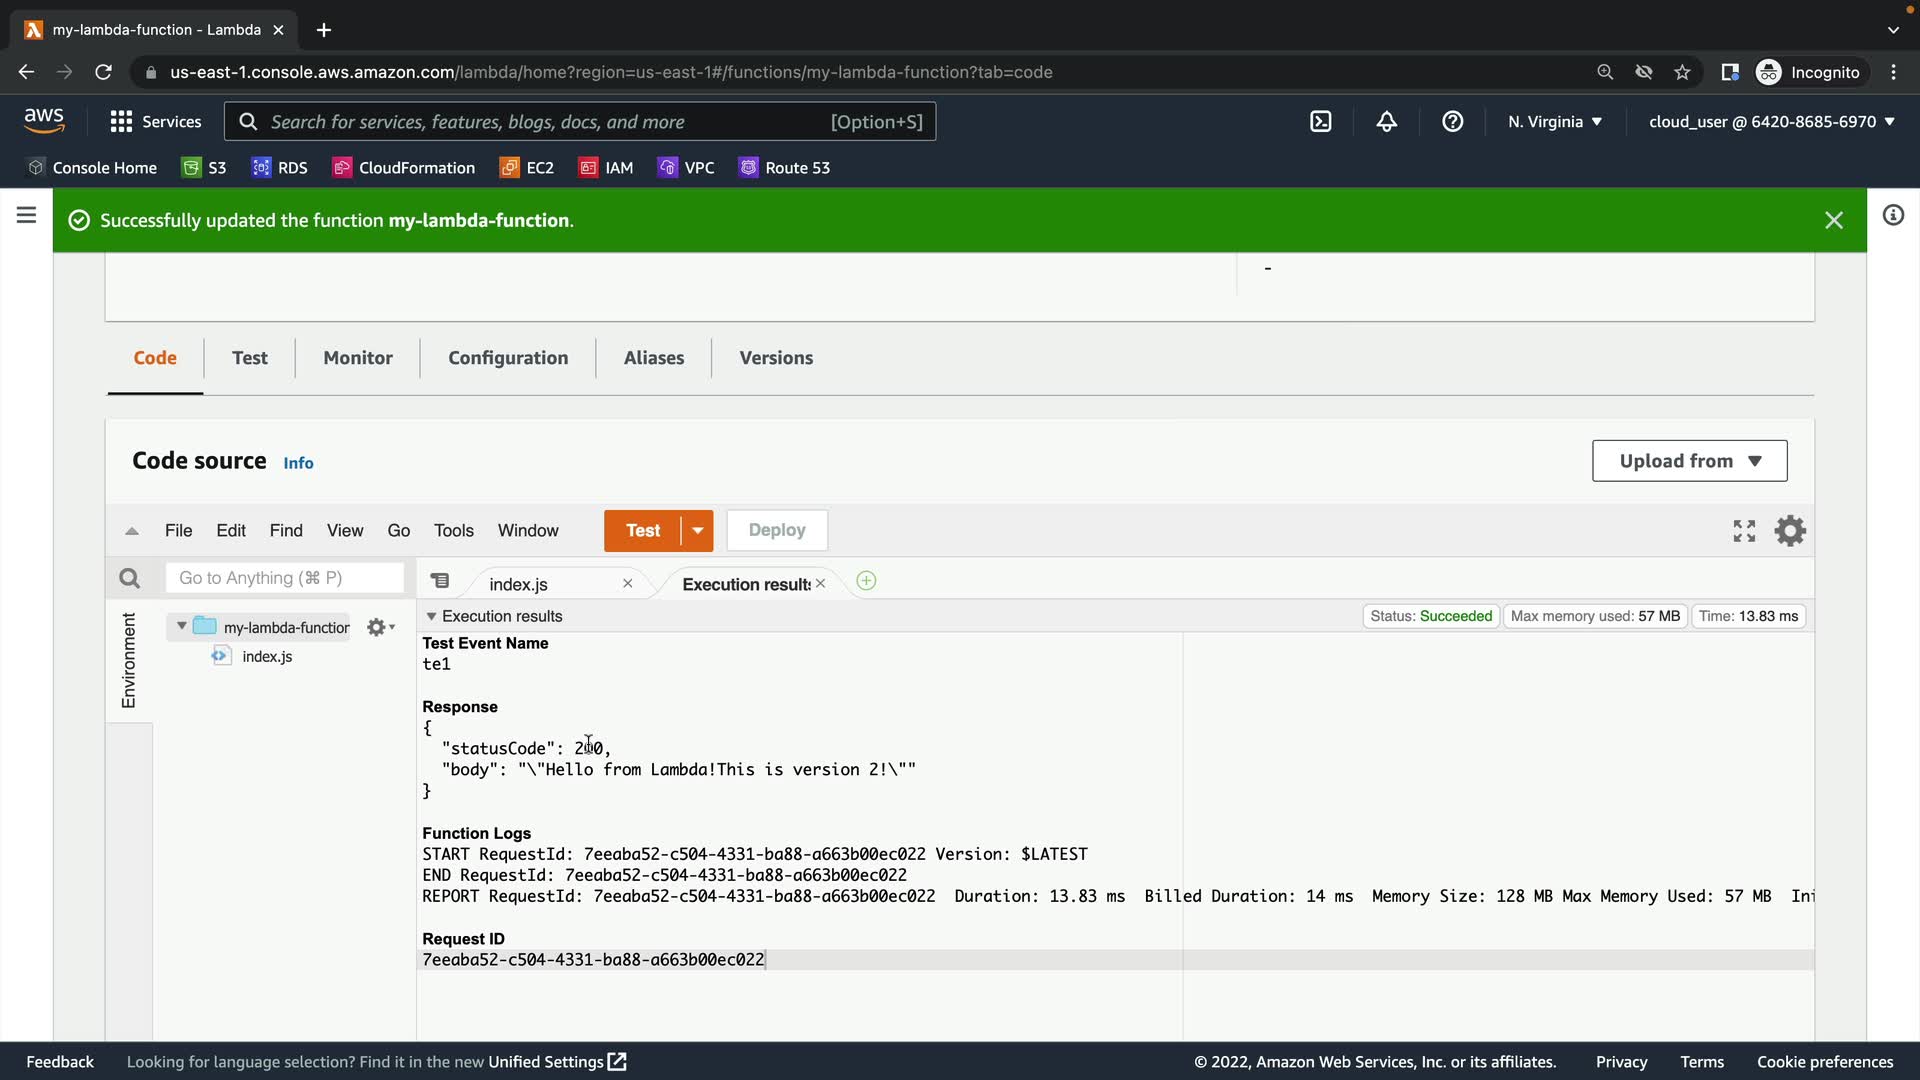Open the editor preferences gear

coord(1789,531)
